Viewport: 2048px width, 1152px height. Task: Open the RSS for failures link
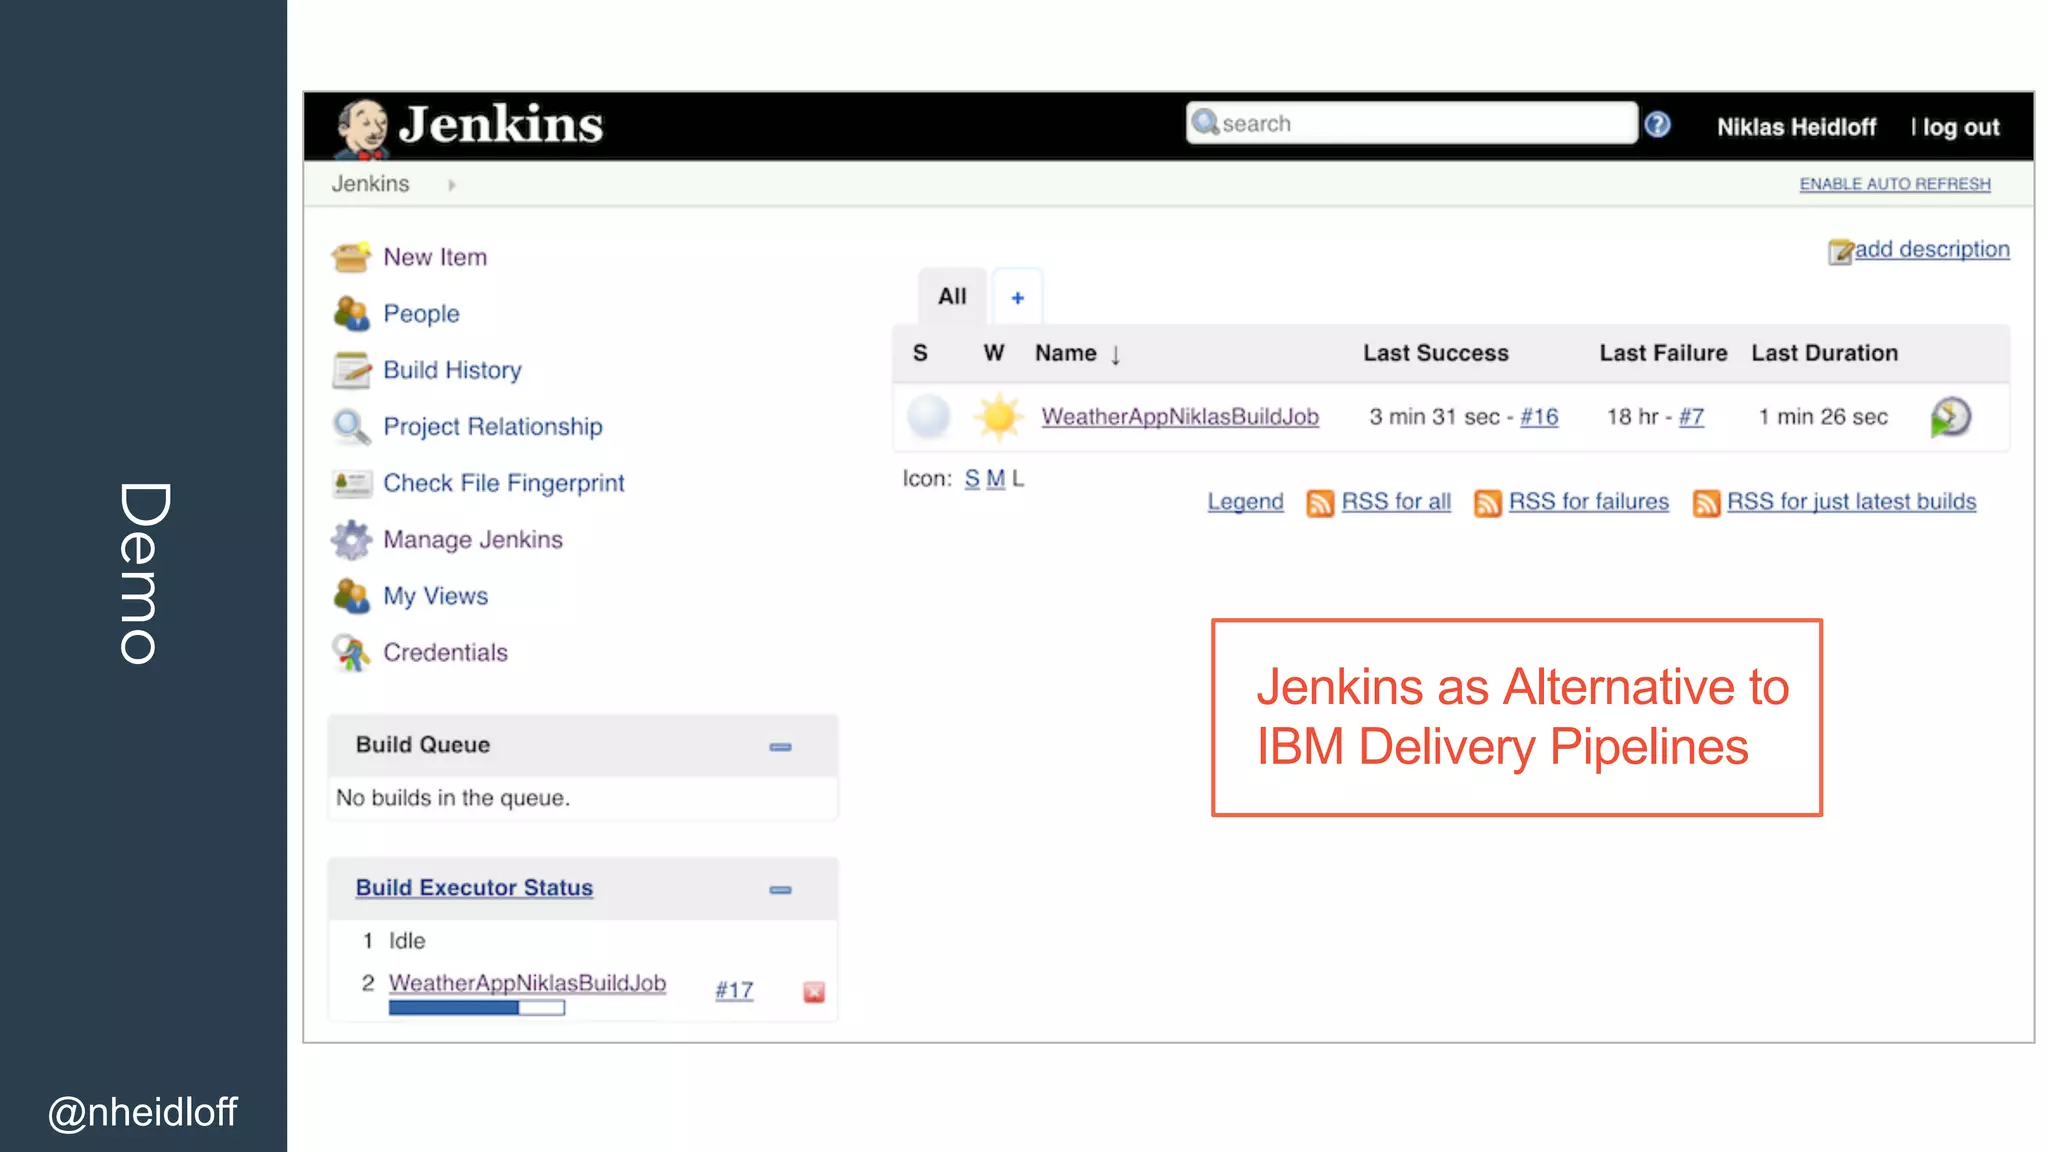pyautogui.click(x=1589, y=502)
